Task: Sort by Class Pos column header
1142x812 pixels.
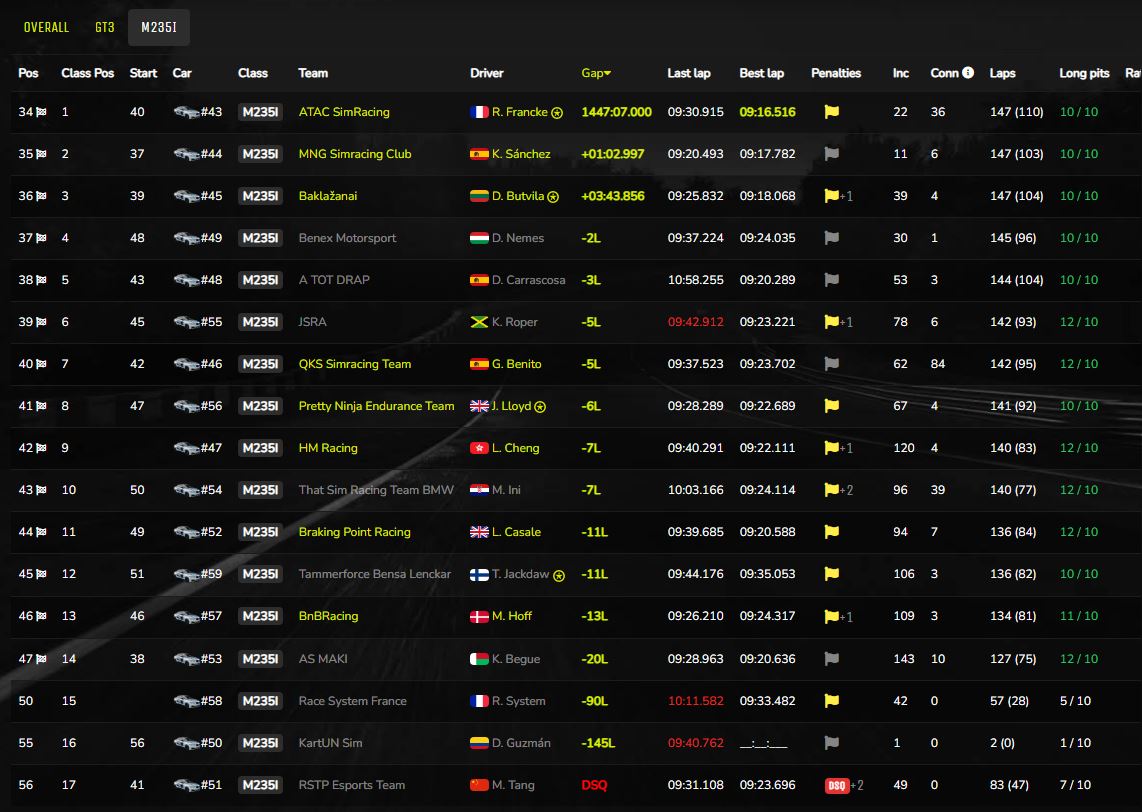Action: point(87,73)
